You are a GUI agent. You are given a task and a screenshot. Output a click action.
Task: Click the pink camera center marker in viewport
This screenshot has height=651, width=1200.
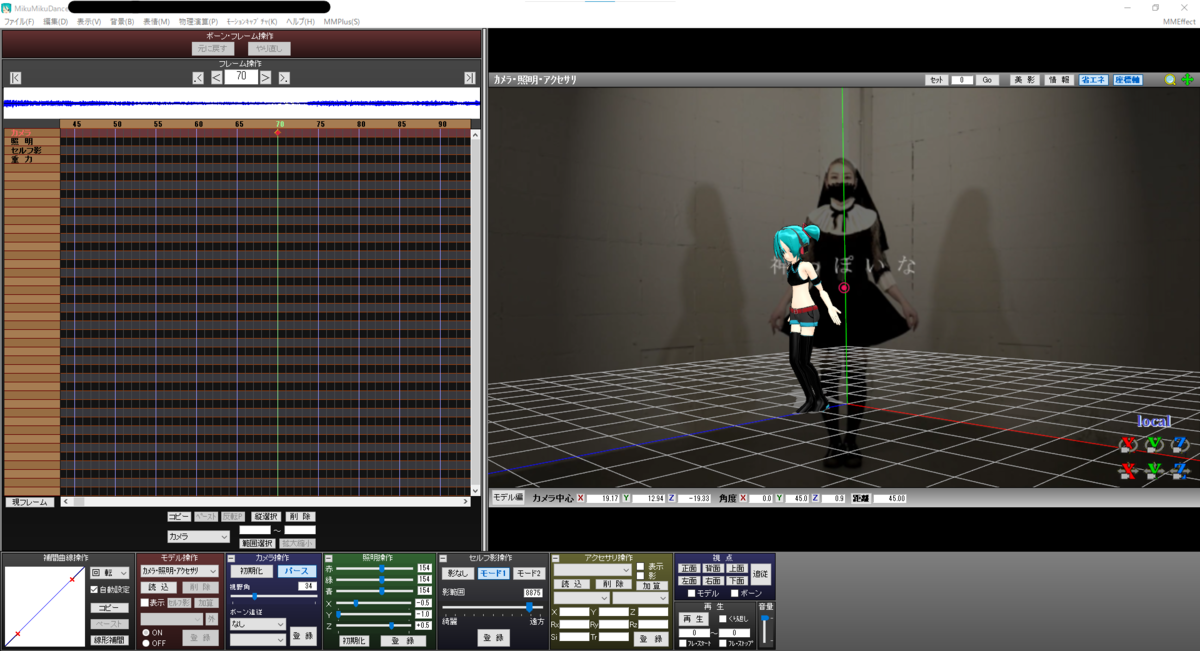click(x=844, y=288)
